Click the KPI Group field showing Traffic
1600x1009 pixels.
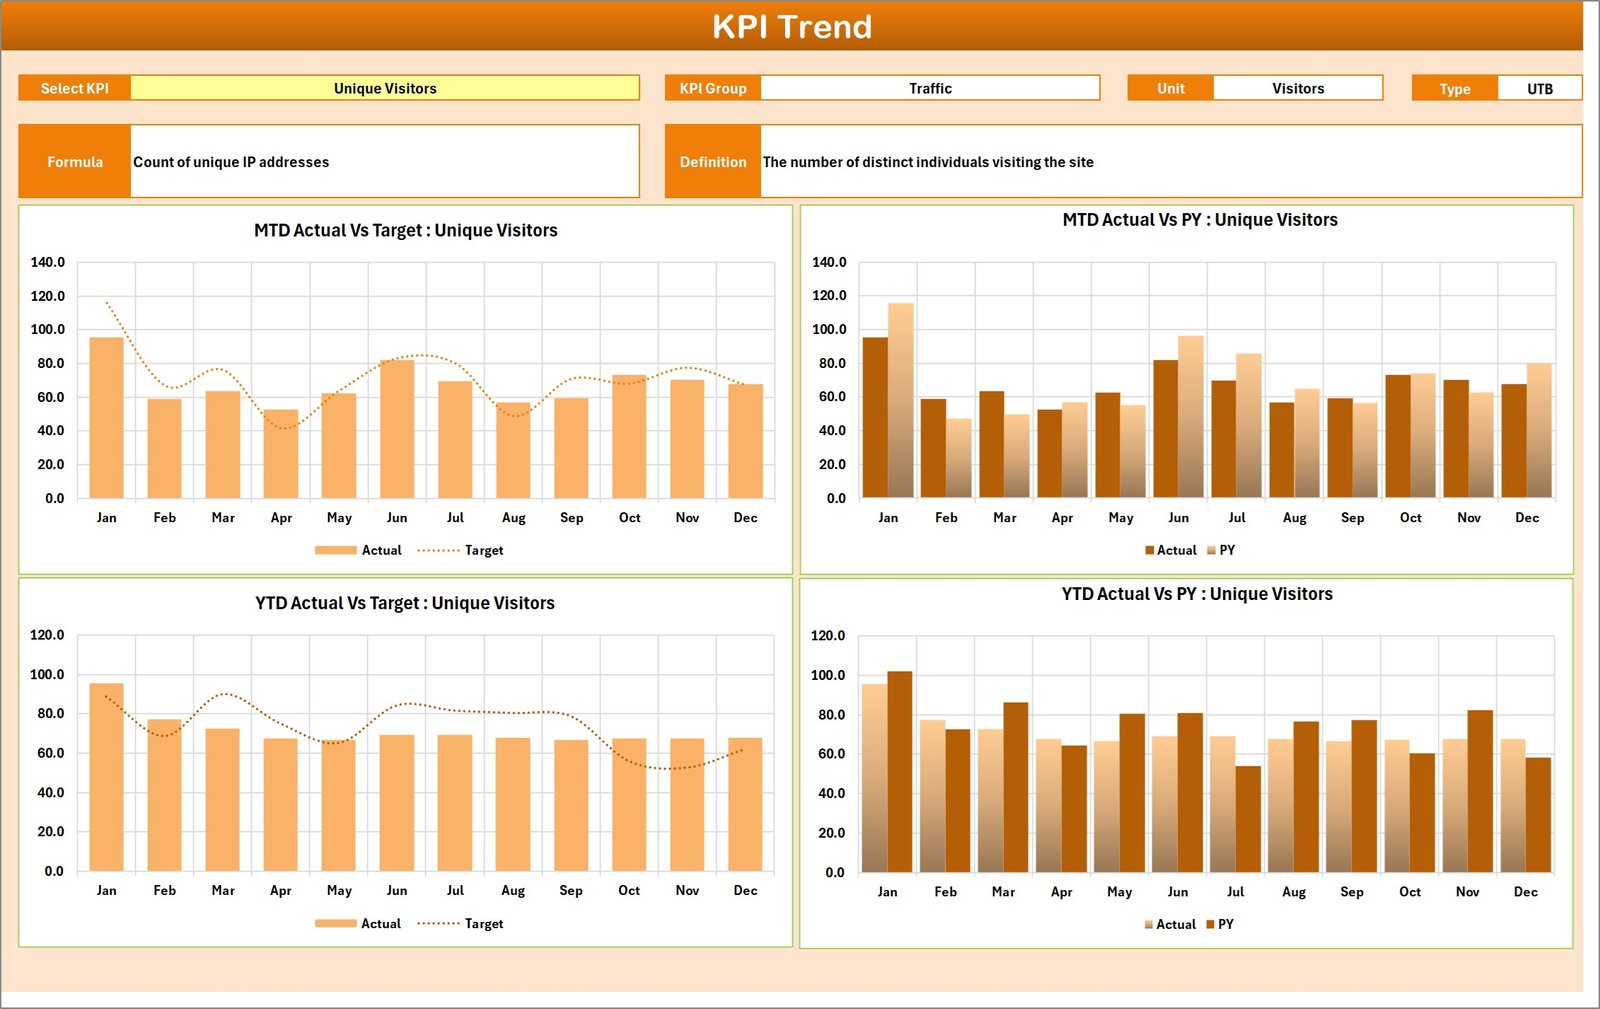coord(930,88)
